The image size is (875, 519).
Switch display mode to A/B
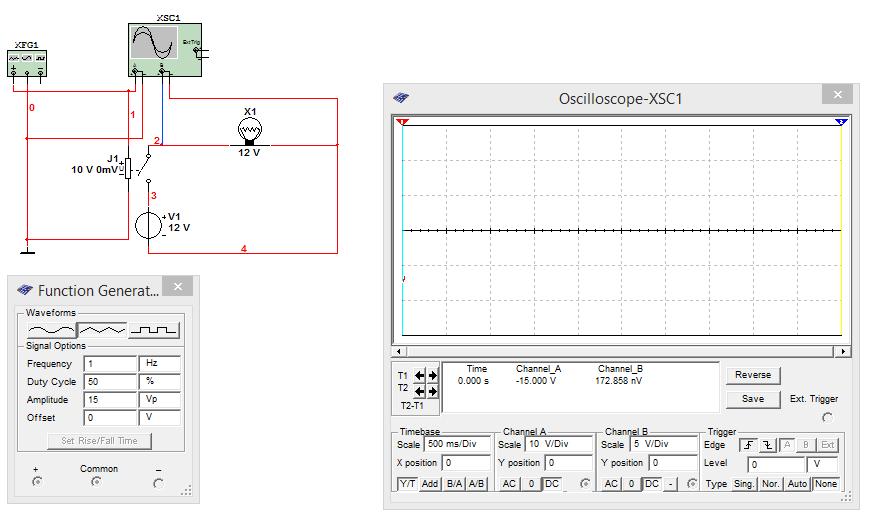point(476,484)
